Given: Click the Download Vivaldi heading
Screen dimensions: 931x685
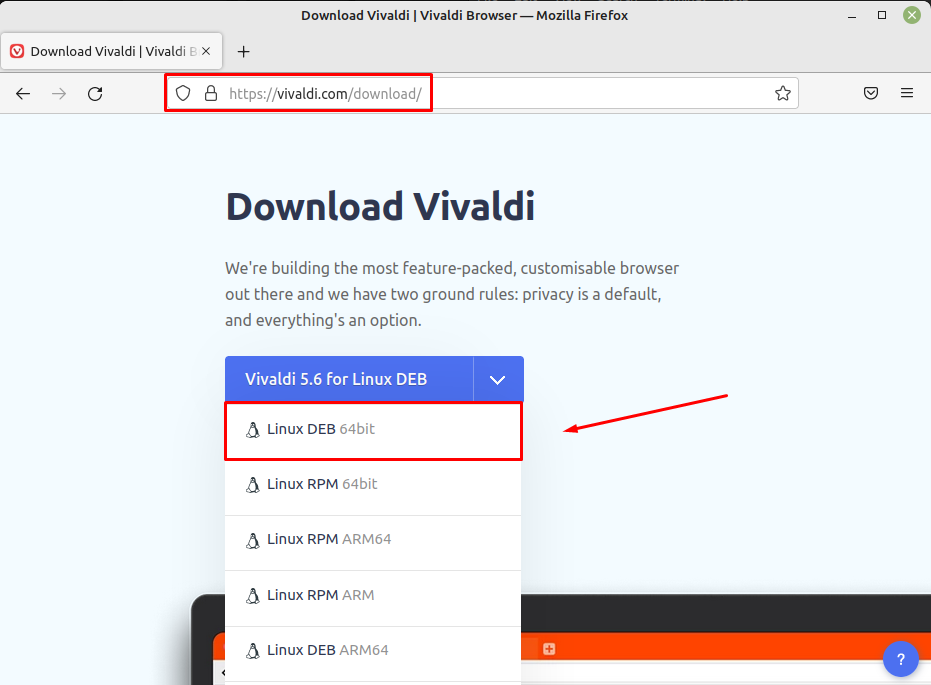Looking at the screenshot, I should (x=380, y=207).
